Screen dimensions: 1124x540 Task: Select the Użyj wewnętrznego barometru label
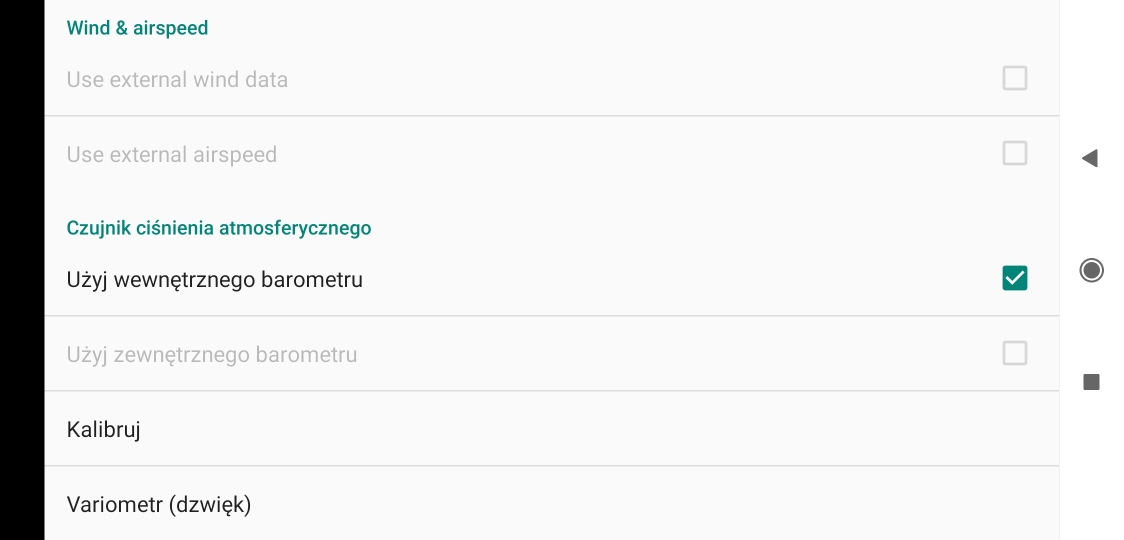tap(214, 280)
